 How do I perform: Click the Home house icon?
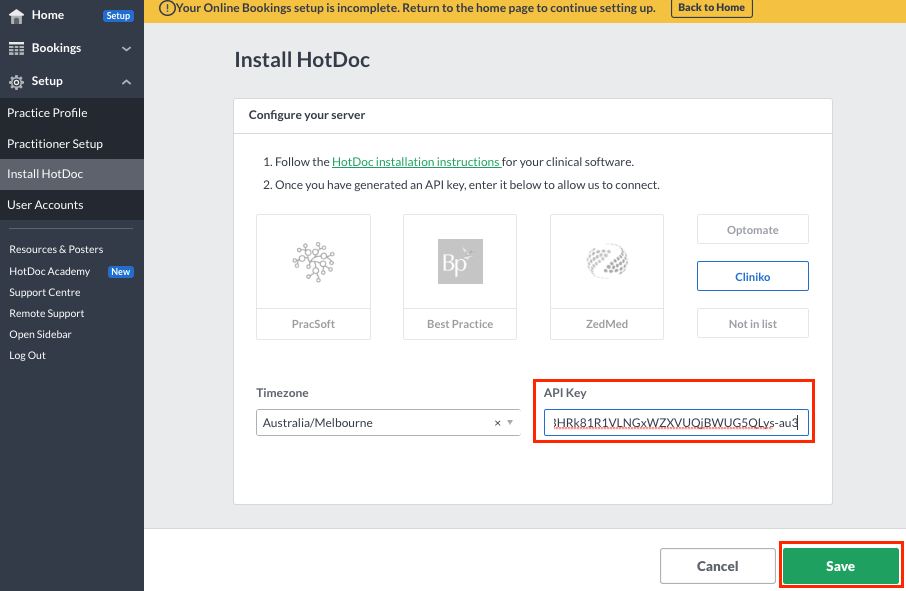[16, 16]
